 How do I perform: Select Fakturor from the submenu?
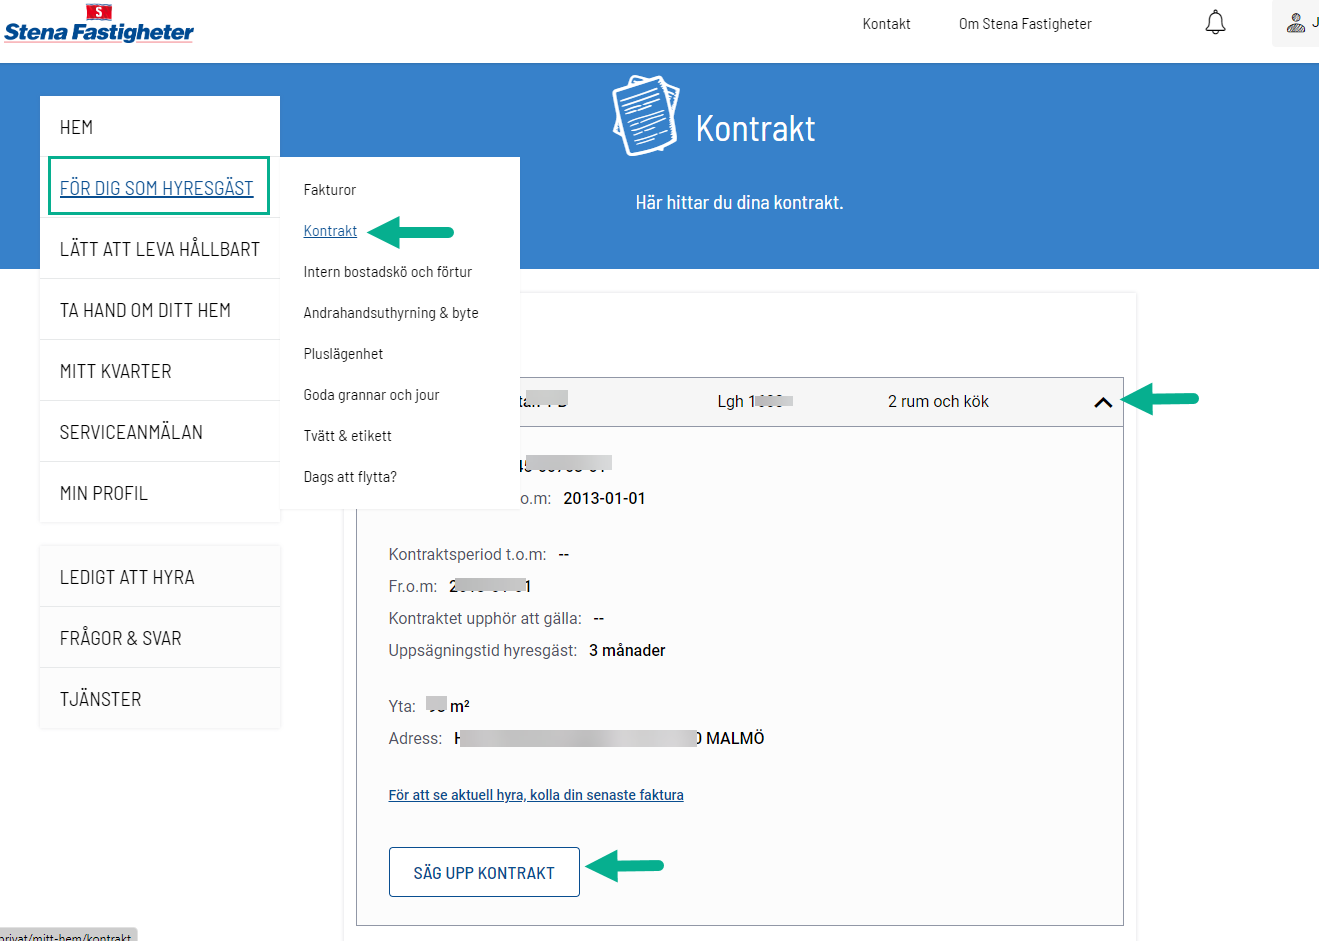coord(330,190)
